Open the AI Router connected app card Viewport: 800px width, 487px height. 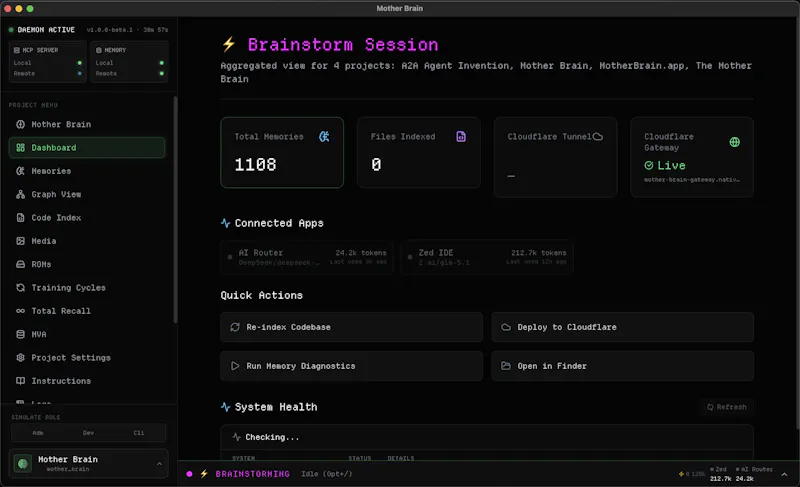pos(307,257)
